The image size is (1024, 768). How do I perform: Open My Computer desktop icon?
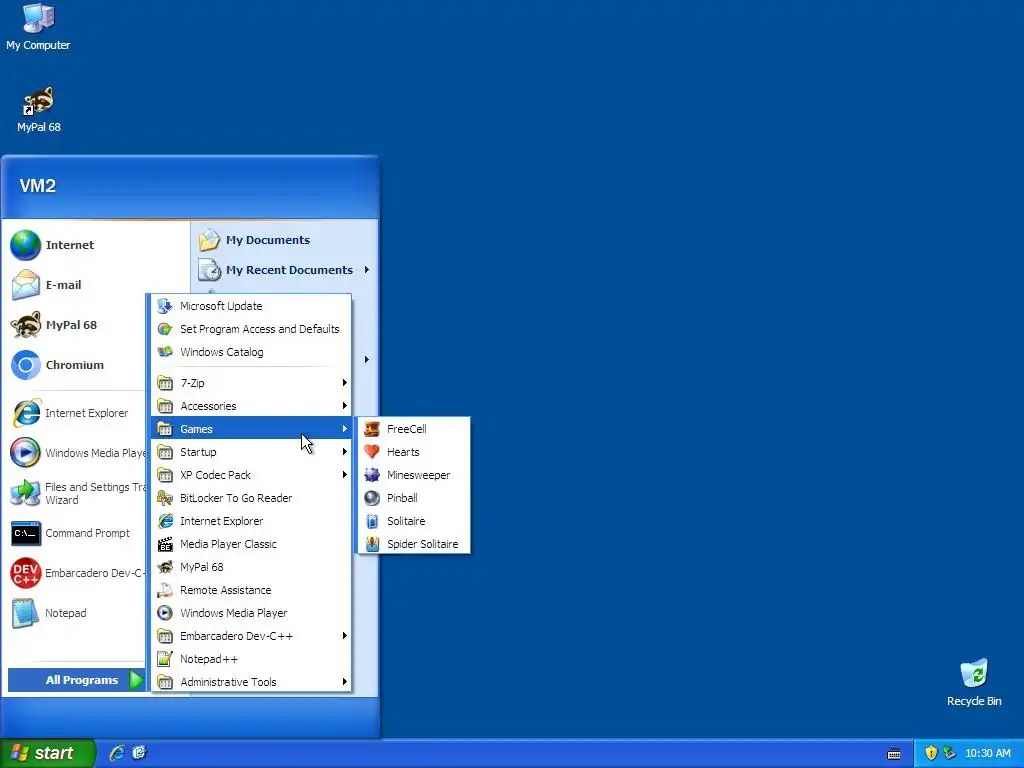pyautogui.click(x=38, y=27)
